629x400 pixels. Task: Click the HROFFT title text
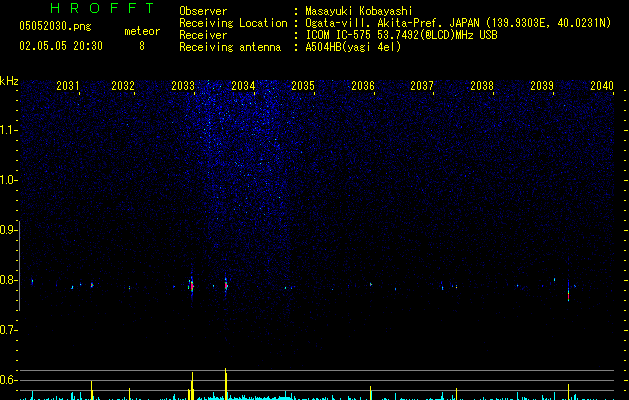[103, 8]
